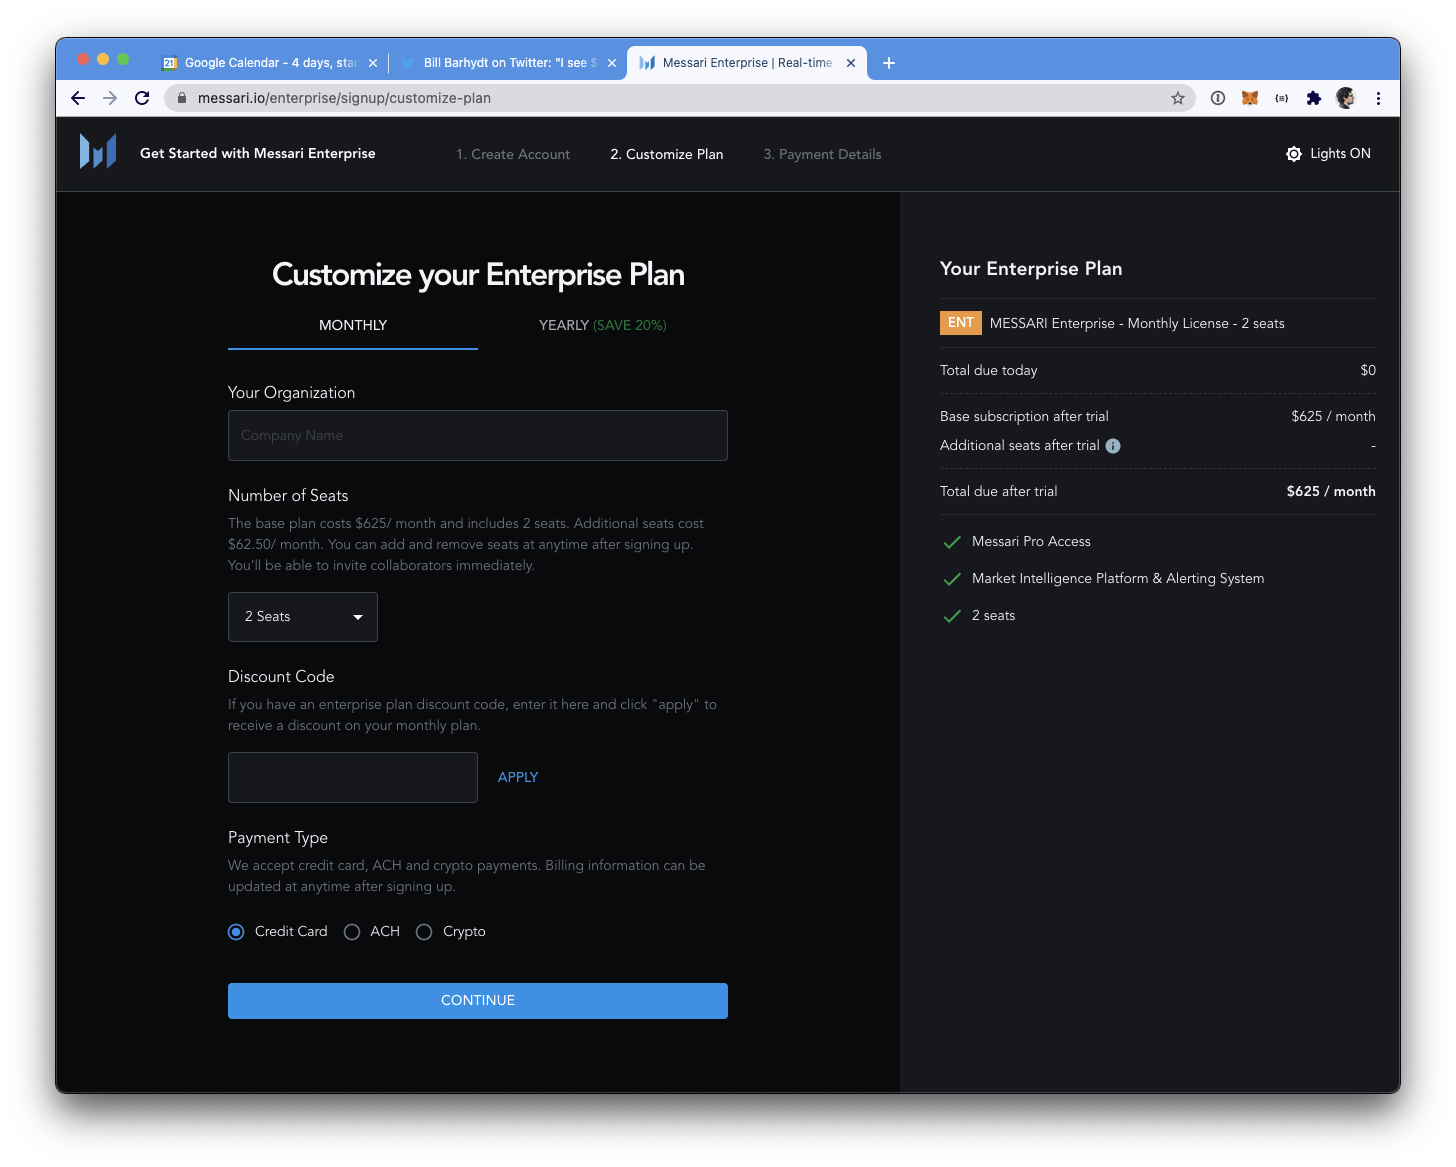Switch to the Yearly billing tab
This screenshot has width=1456, height=1167.
602,326
